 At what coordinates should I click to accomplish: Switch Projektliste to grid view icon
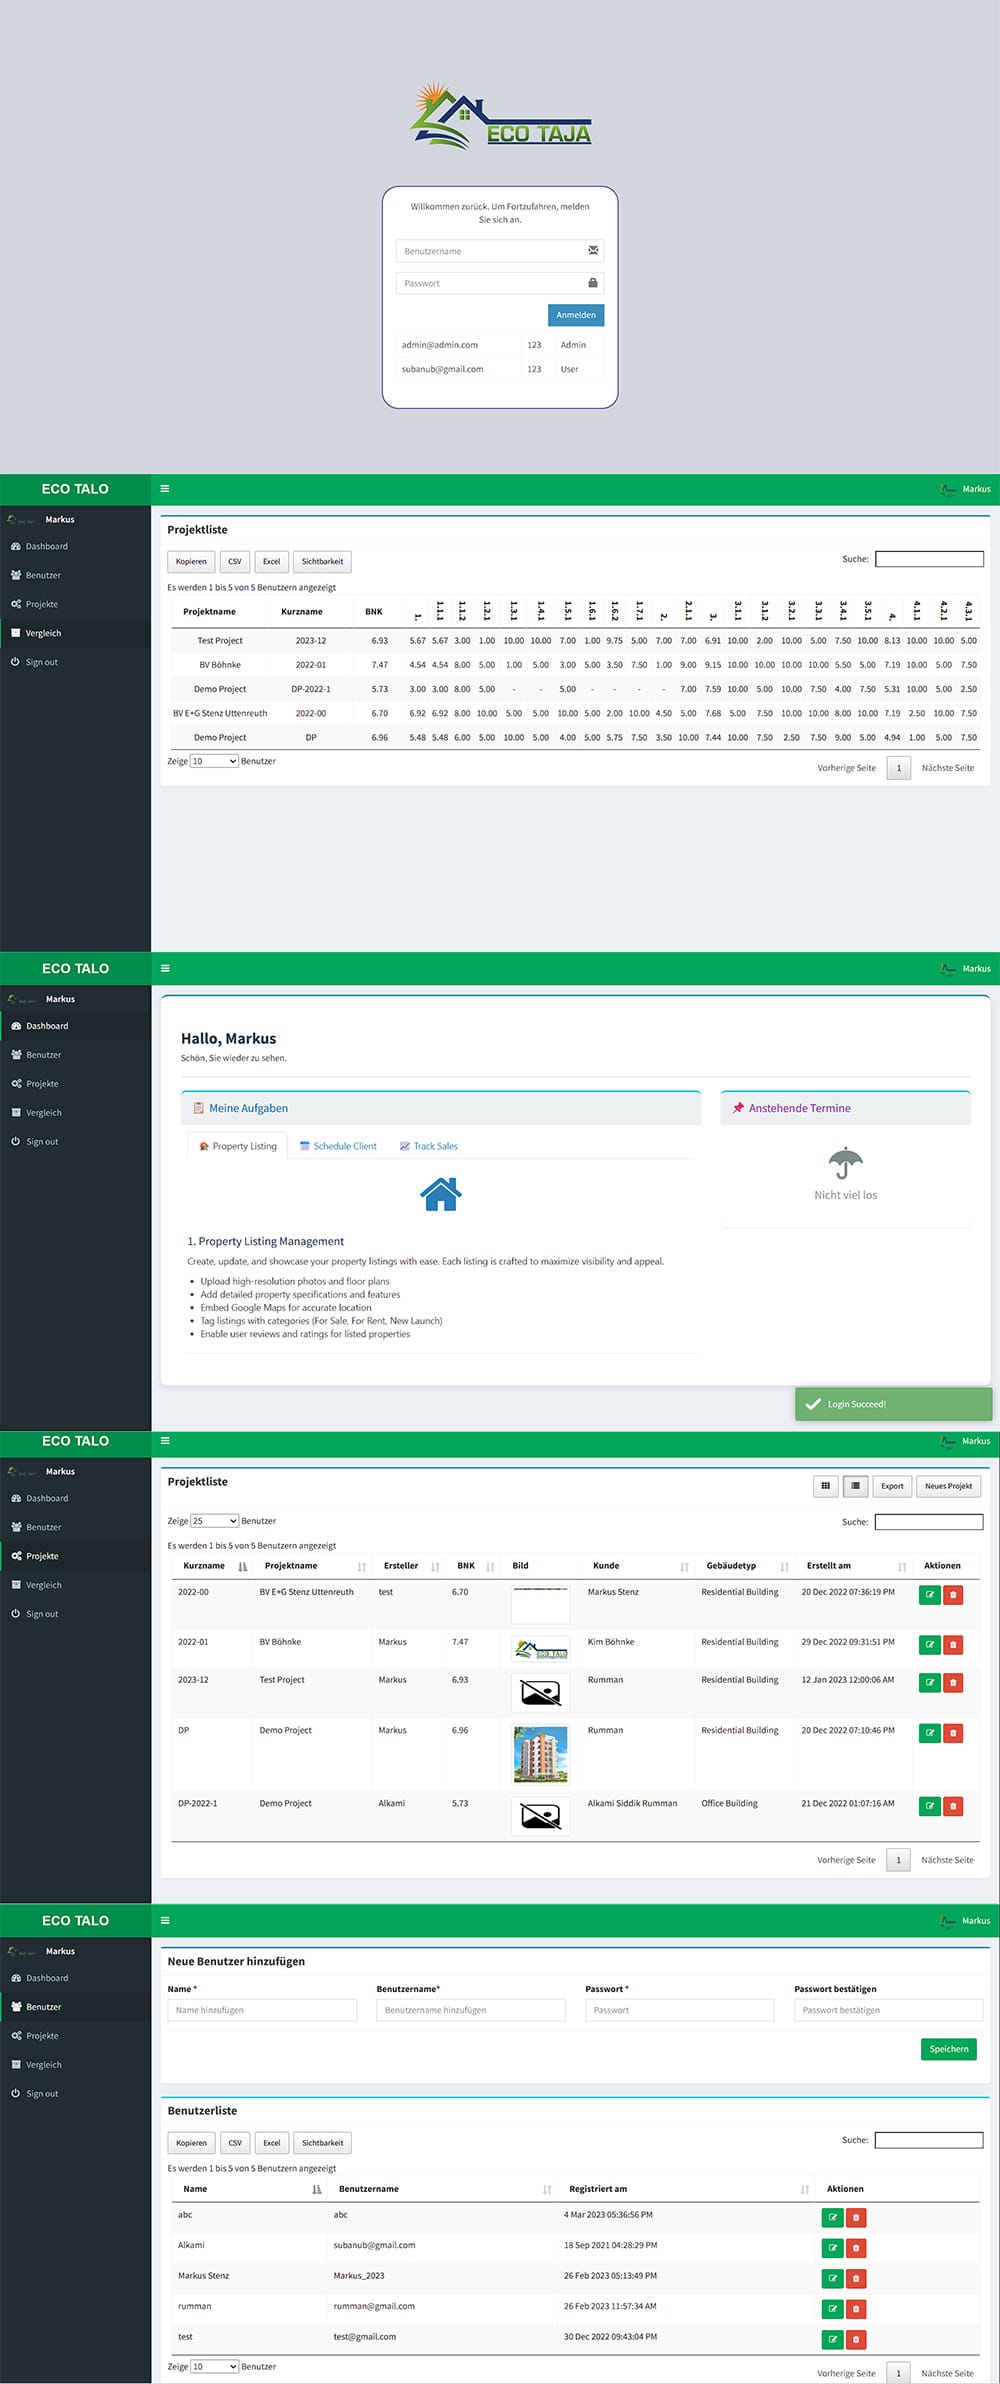[825, 1486]
